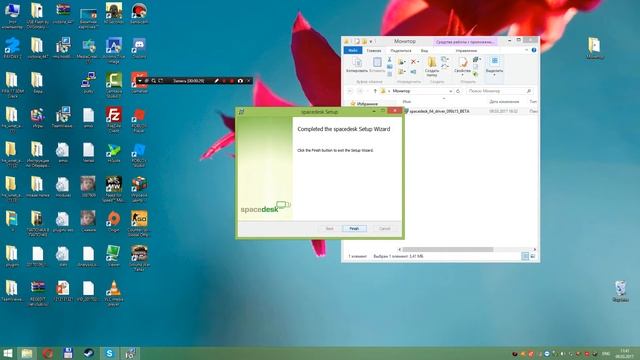
Task: Expand the address bar history dropdown
Action: (451, 91)
